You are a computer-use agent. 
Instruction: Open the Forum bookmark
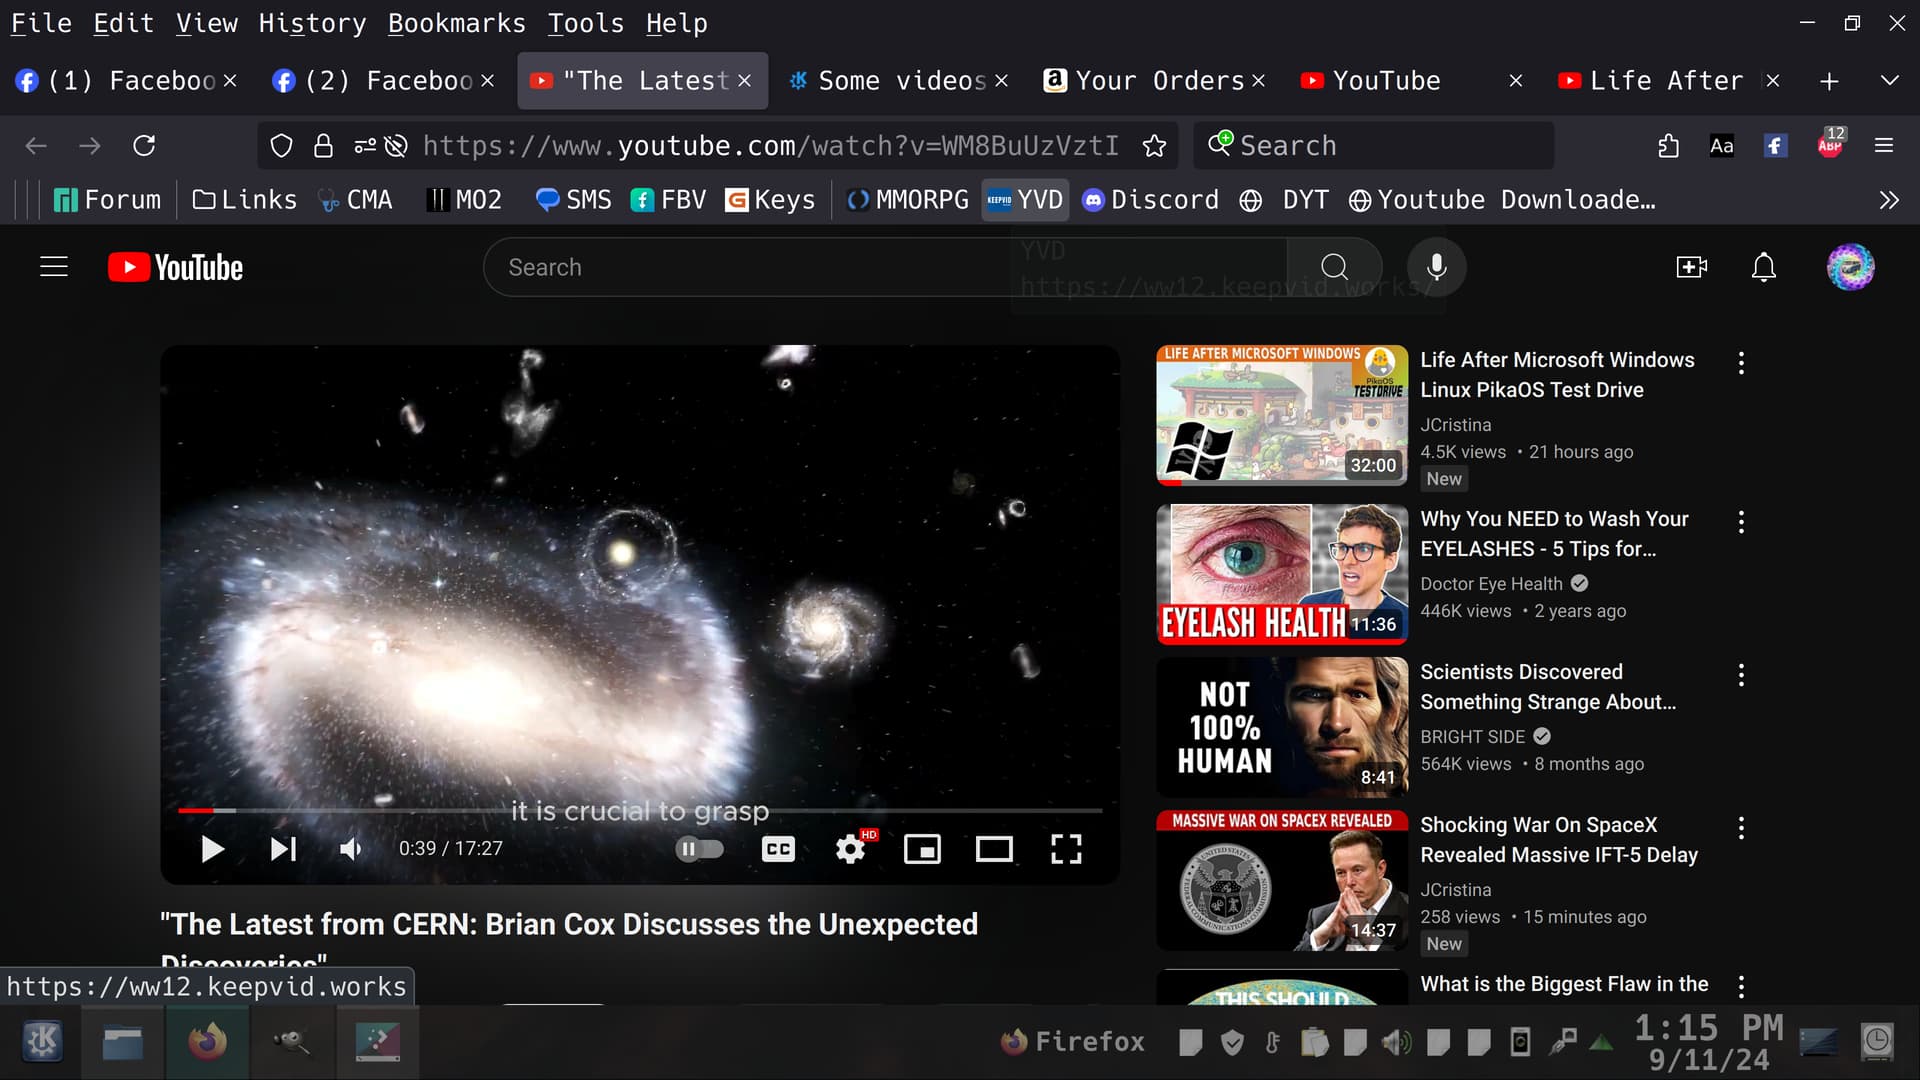pos(107,200)
